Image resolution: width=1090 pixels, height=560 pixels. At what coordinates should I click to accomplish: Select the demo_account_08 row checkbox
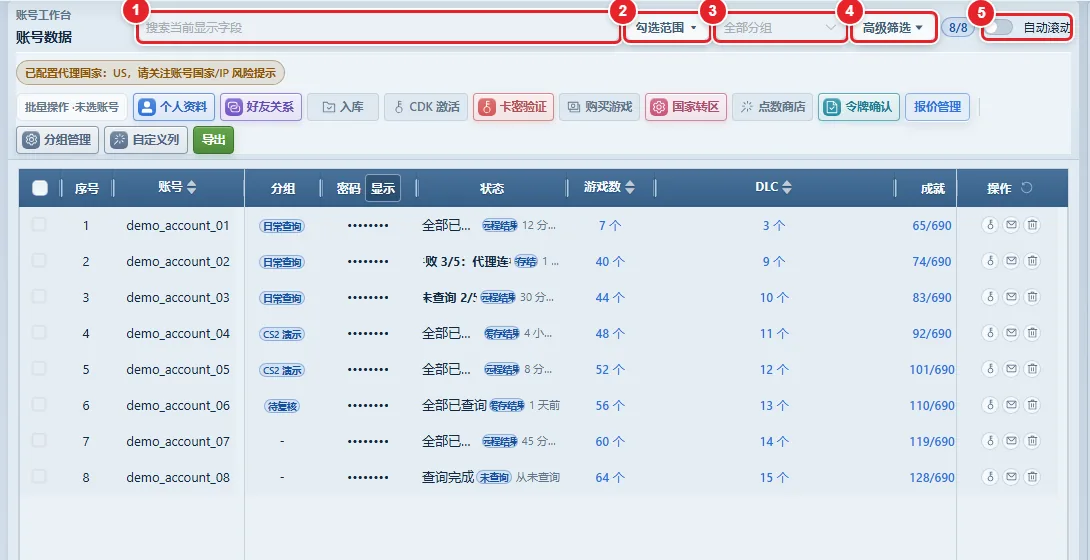coord(39,476)
